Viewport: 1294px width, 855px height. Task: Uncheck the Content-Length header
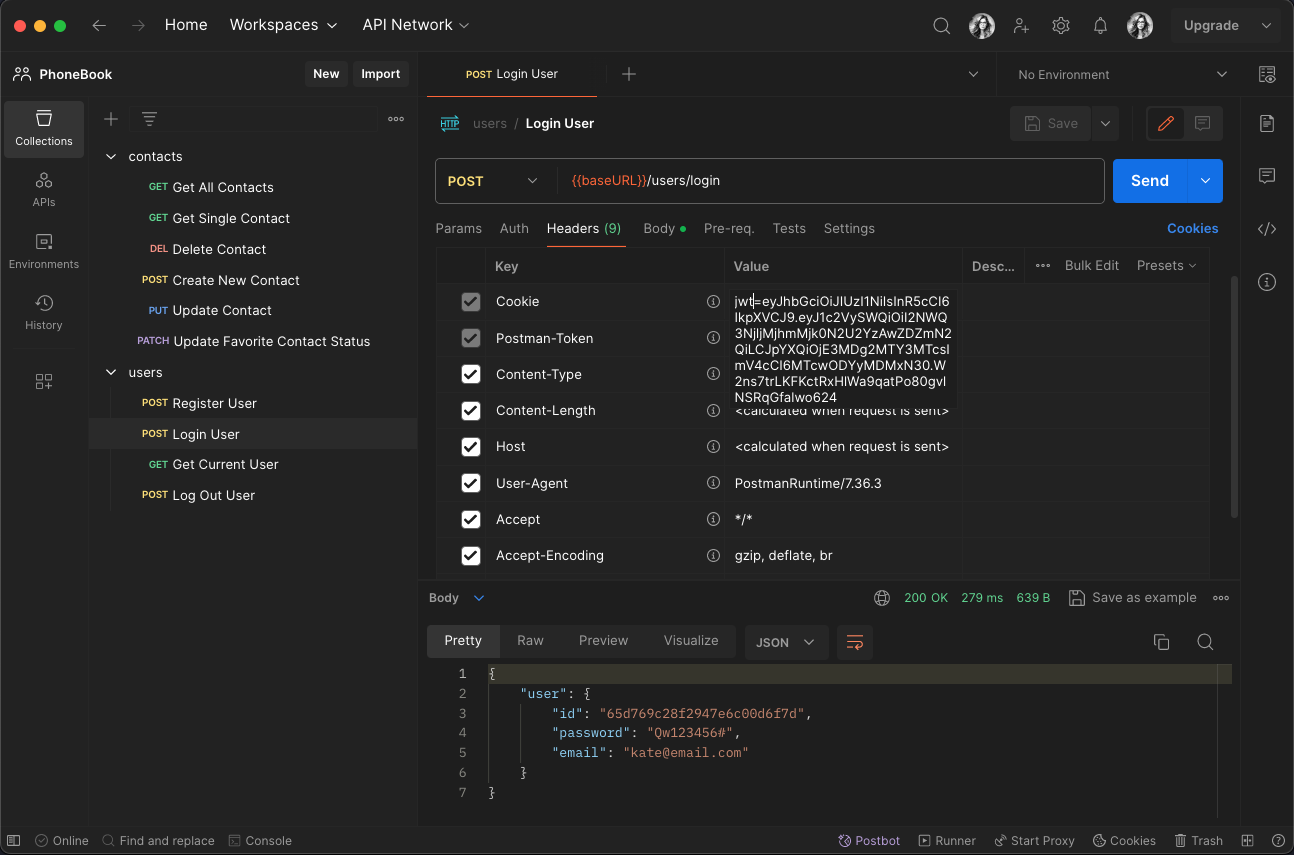pyautogui.click(x=471, y=411)
